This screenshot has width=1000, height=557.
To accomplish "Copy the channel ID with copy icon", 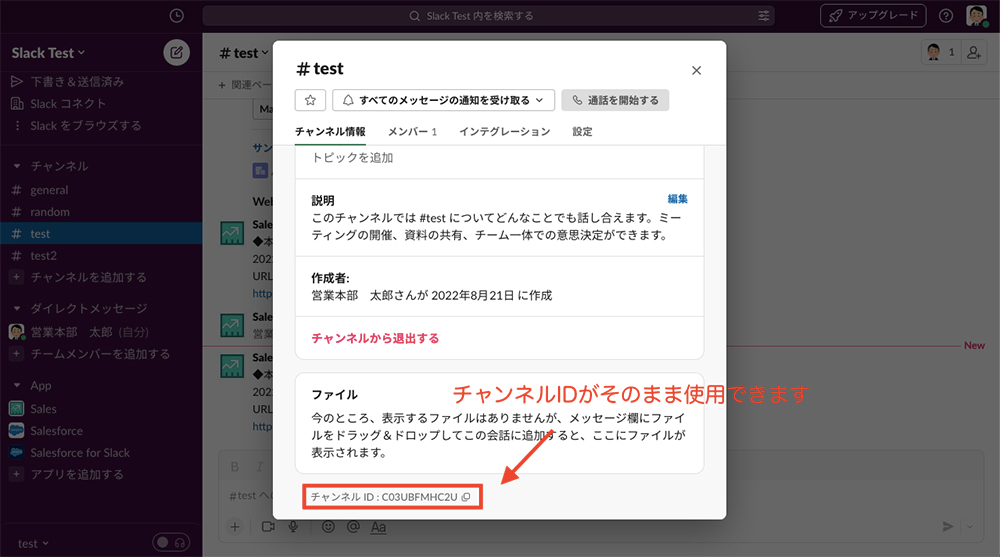I will pyautogui.click(x=466, y=497).
